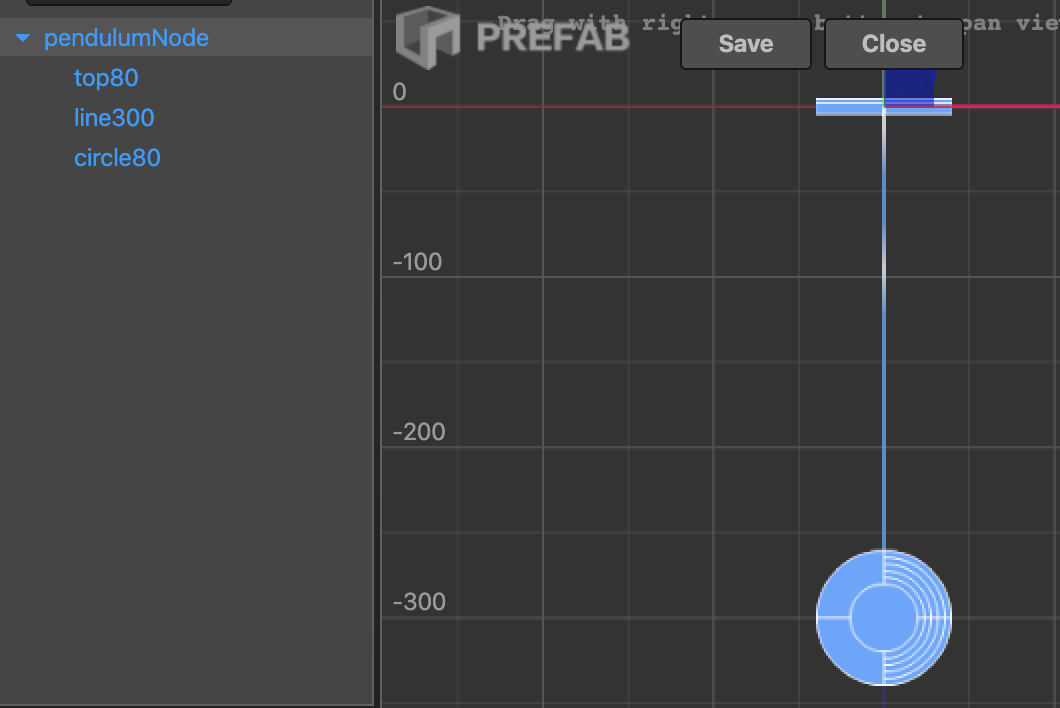Image resolution: width=1060 pixels, height=708 pixels.
Task: Click the prefab cube logo icon
Action: pos(427,38)
